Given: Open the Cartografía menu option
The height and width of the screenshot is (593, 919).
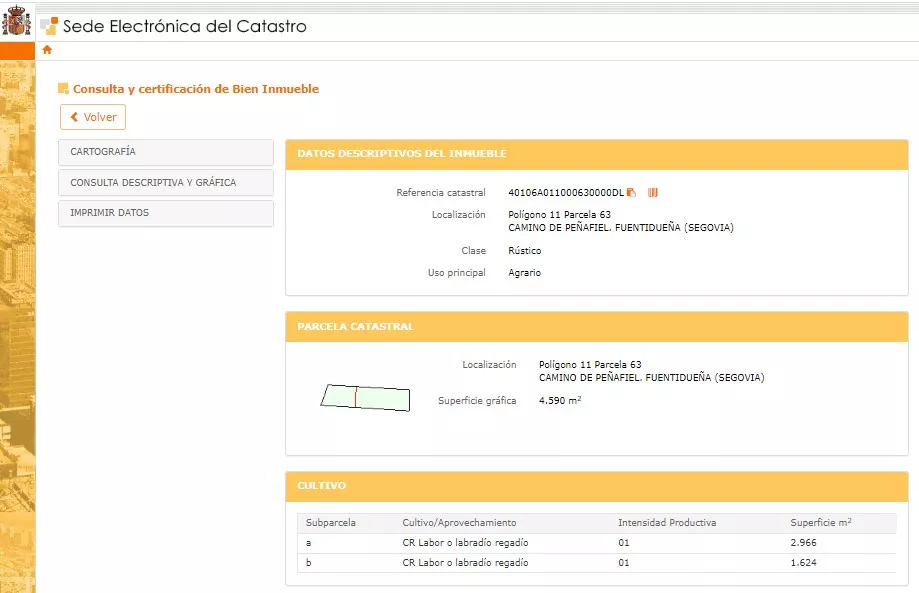Looking at the screenshot, I should [166, 152].
